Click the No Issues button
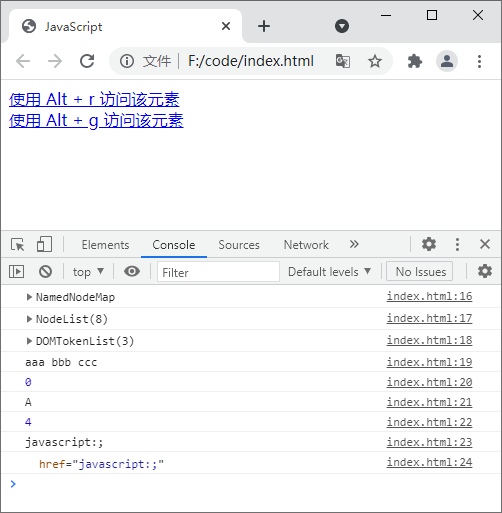 [x=420, y=272]
